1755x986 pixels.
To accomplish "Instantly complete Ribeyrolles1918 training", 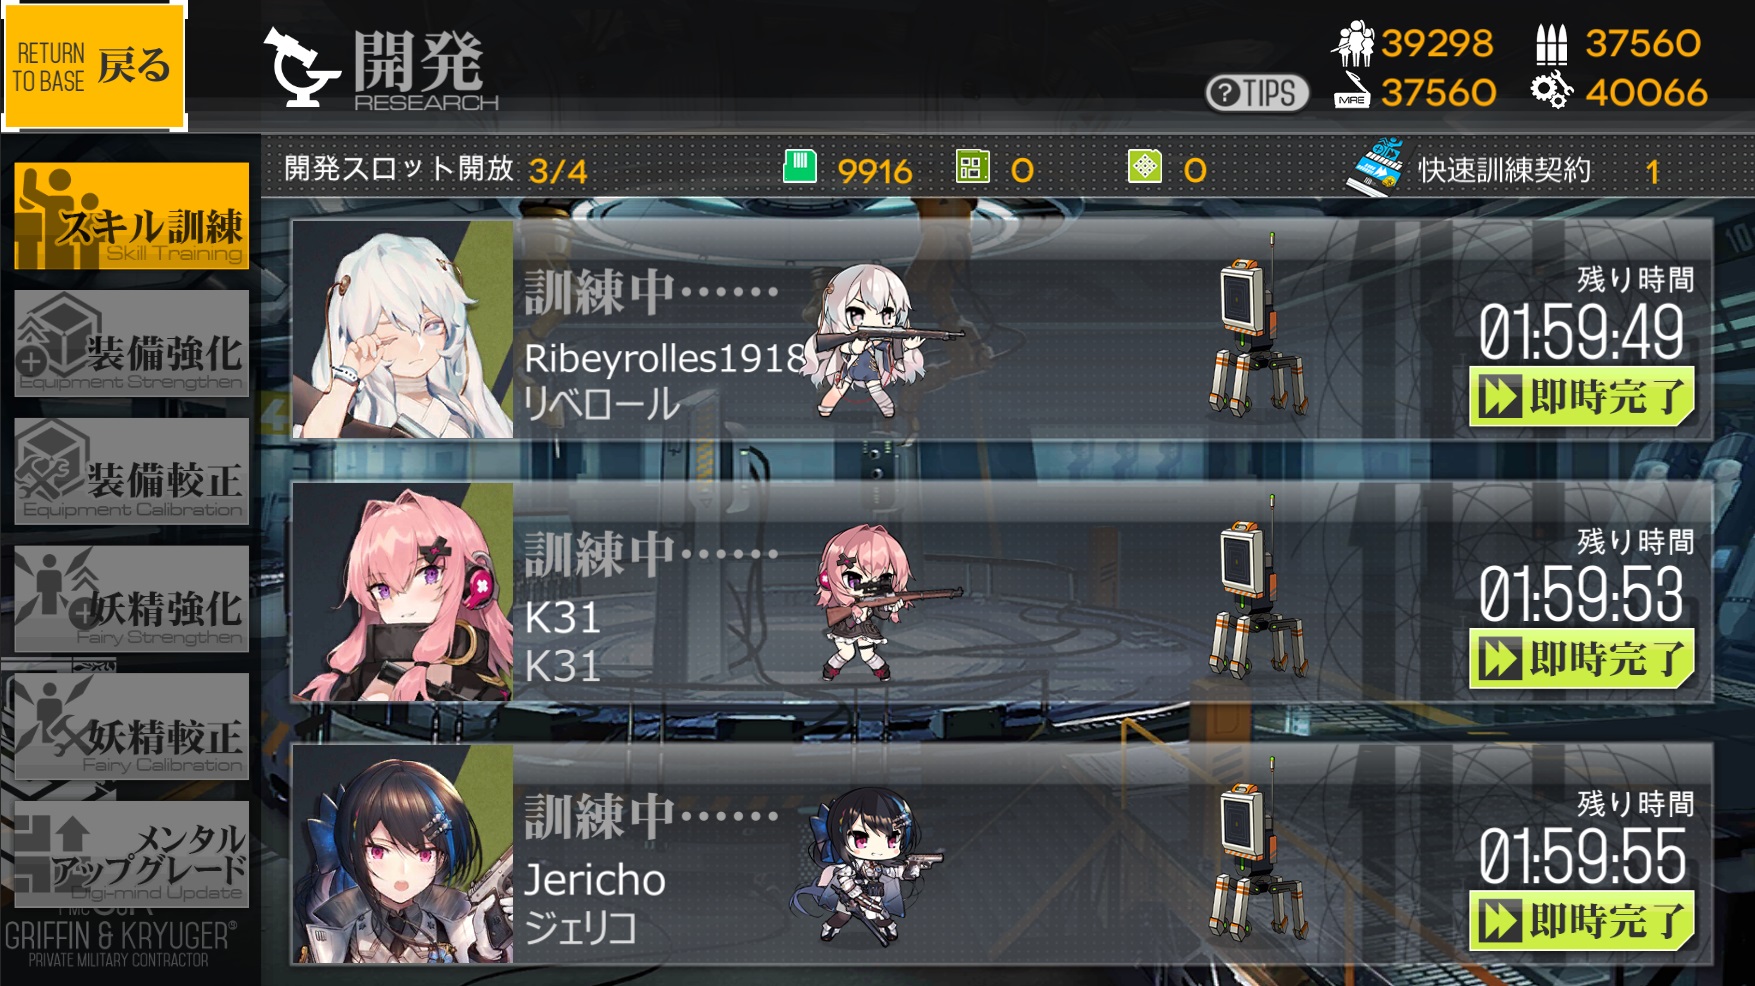I will click(1582, 397).
